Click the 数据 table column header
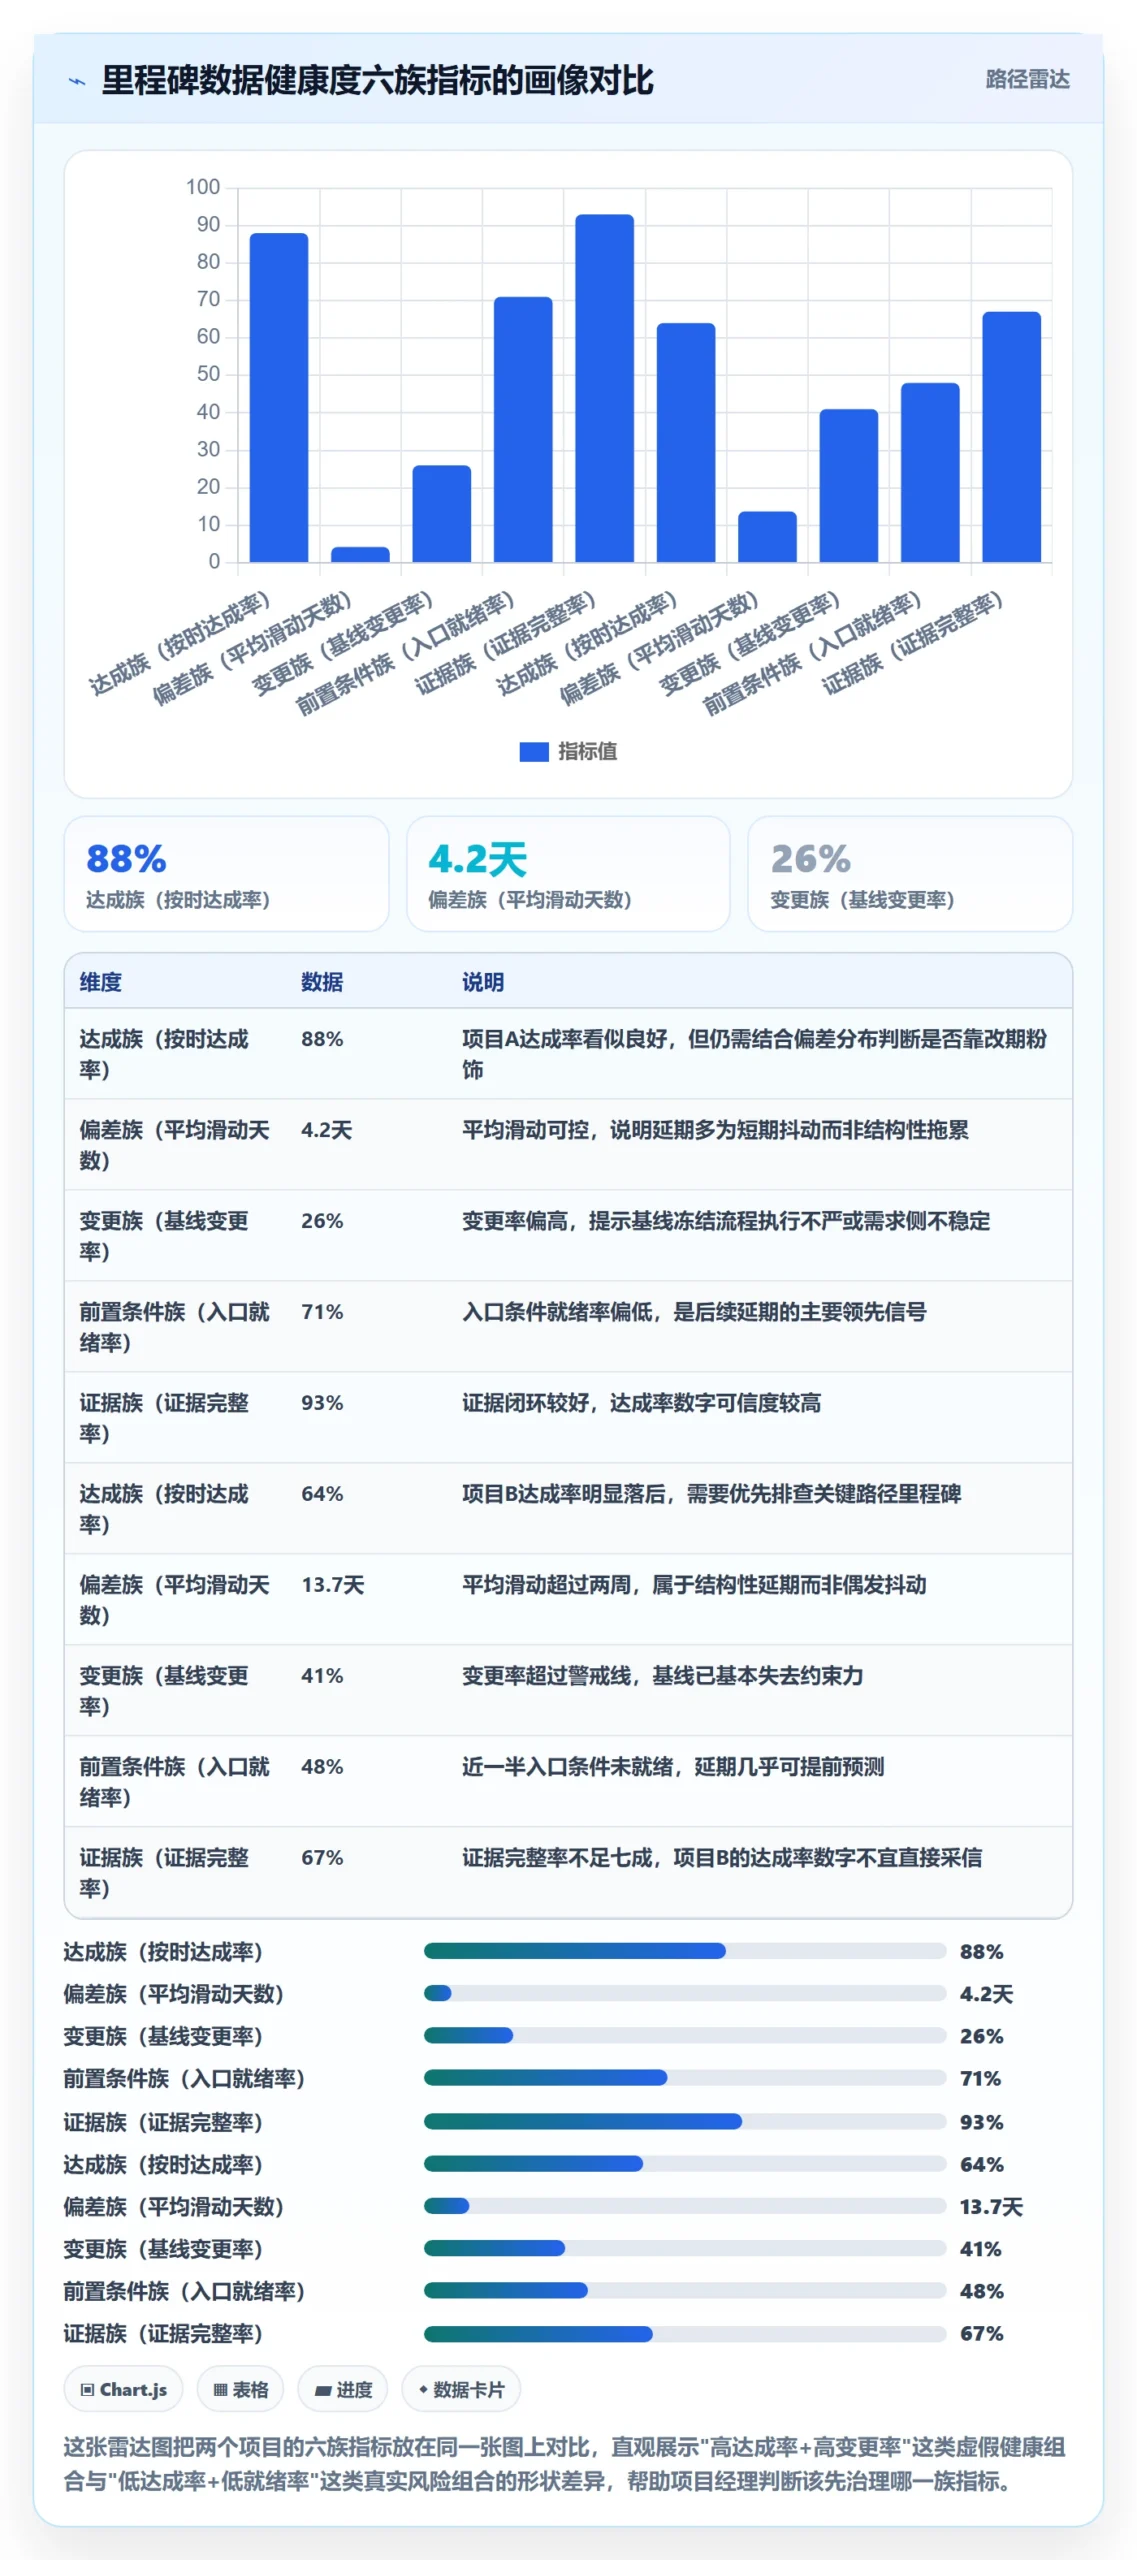1137x2560 pixels. [322, 982]
